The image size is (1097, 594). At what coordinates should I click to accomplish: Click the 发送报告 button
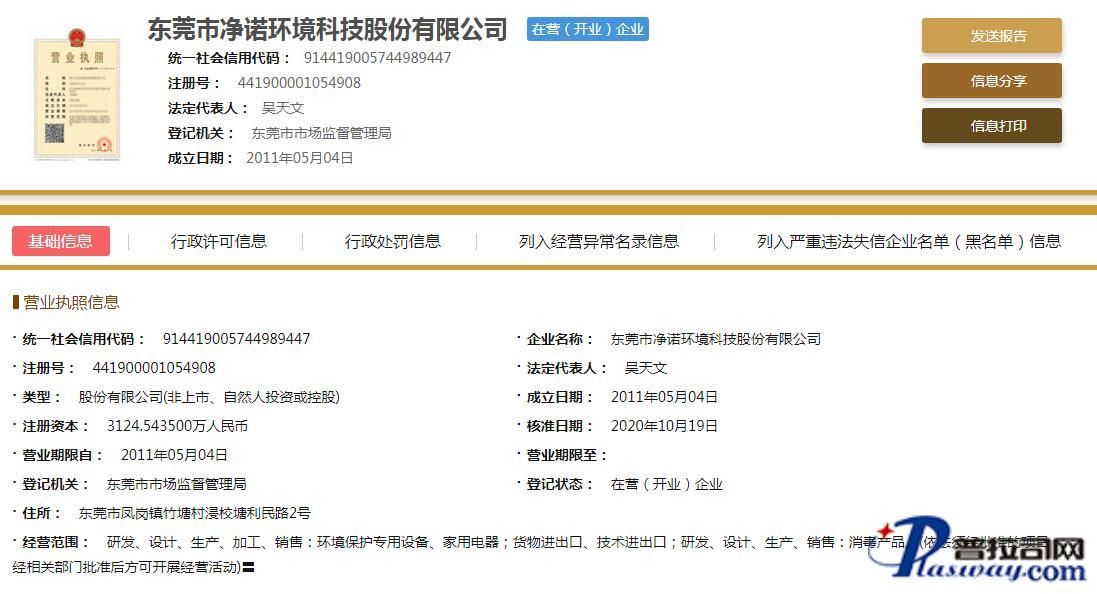coord(991,36)
